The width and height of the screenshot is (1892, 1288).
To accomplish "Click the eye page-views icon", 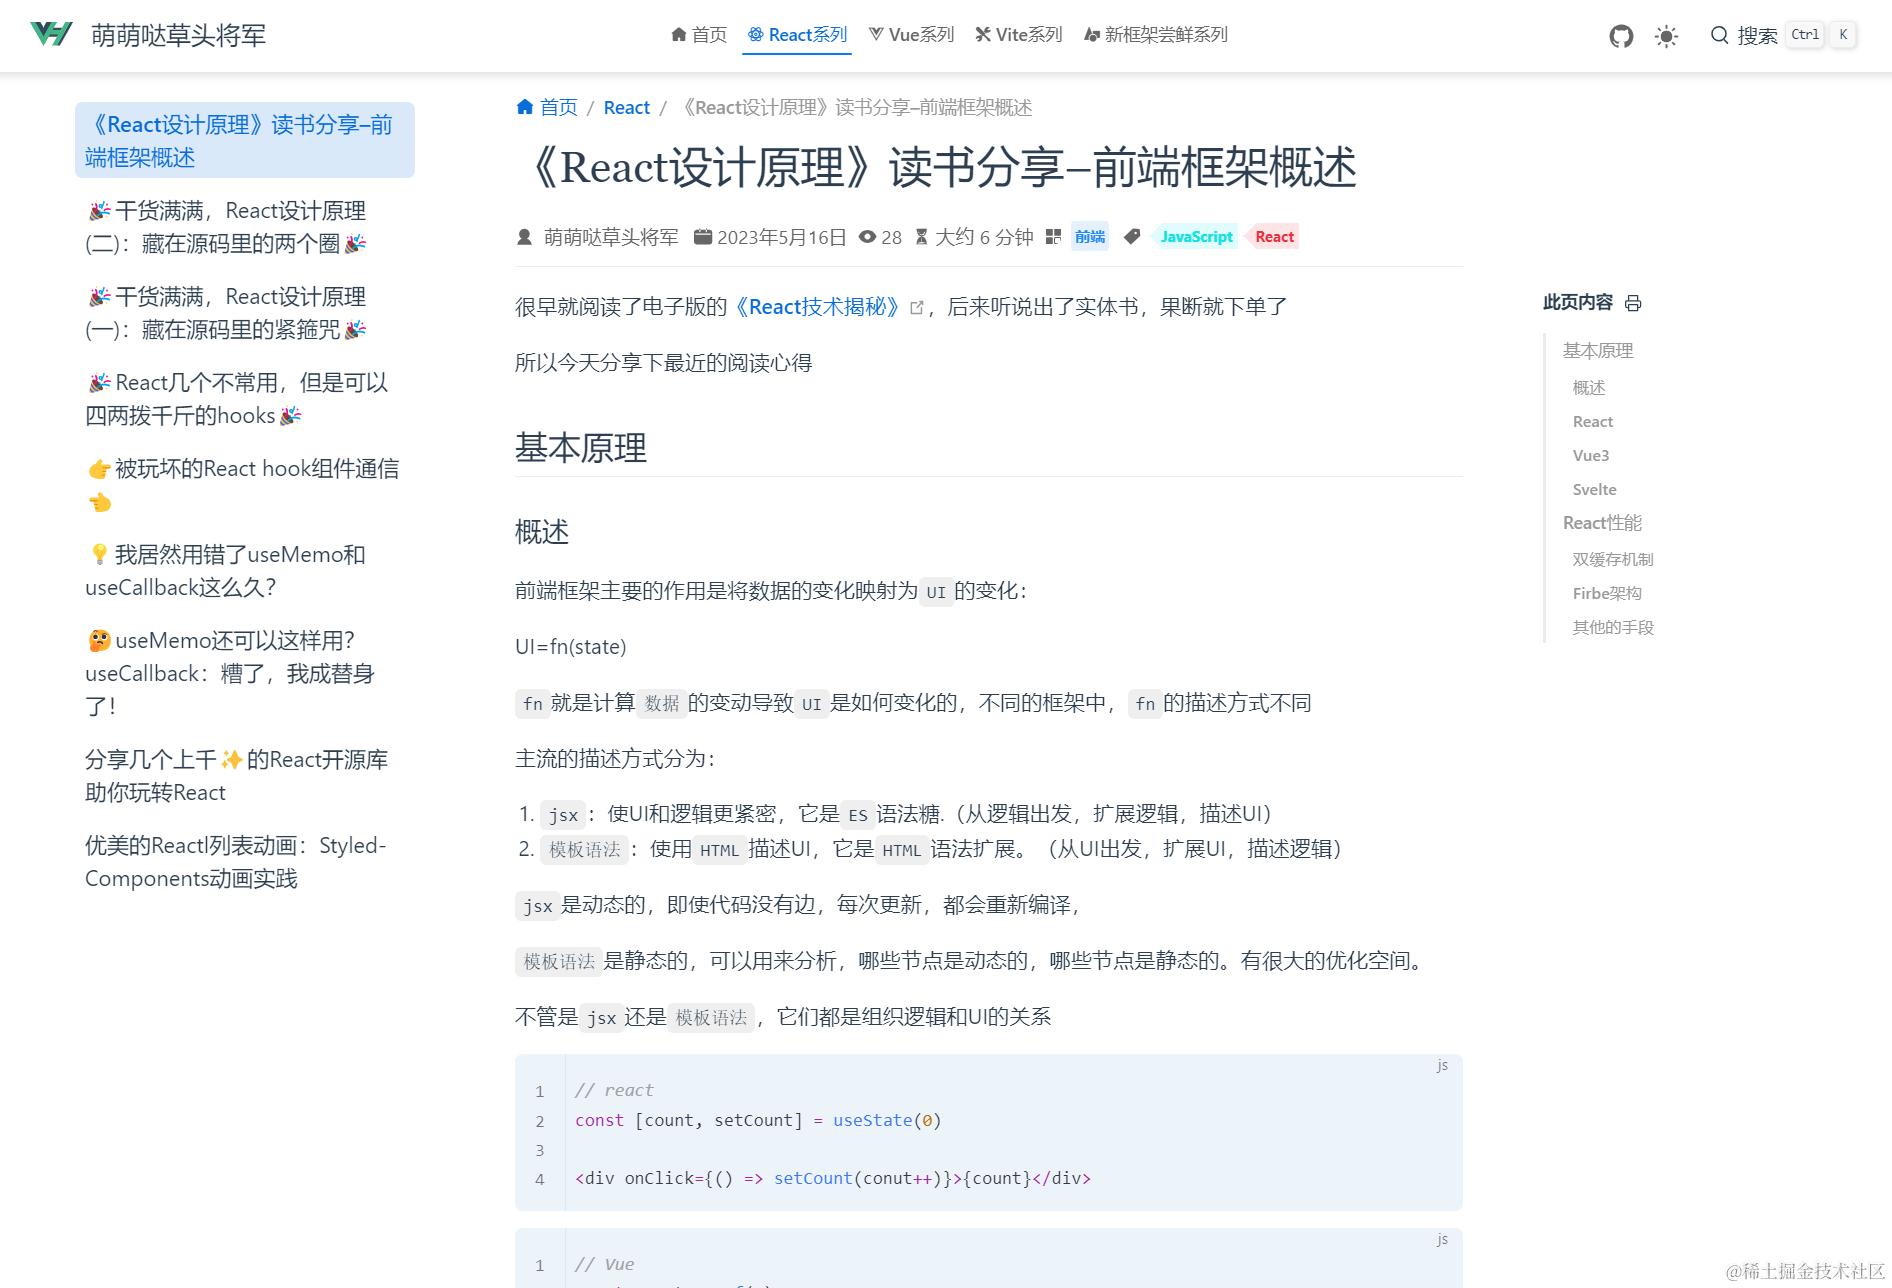I will tap(867, 237).
